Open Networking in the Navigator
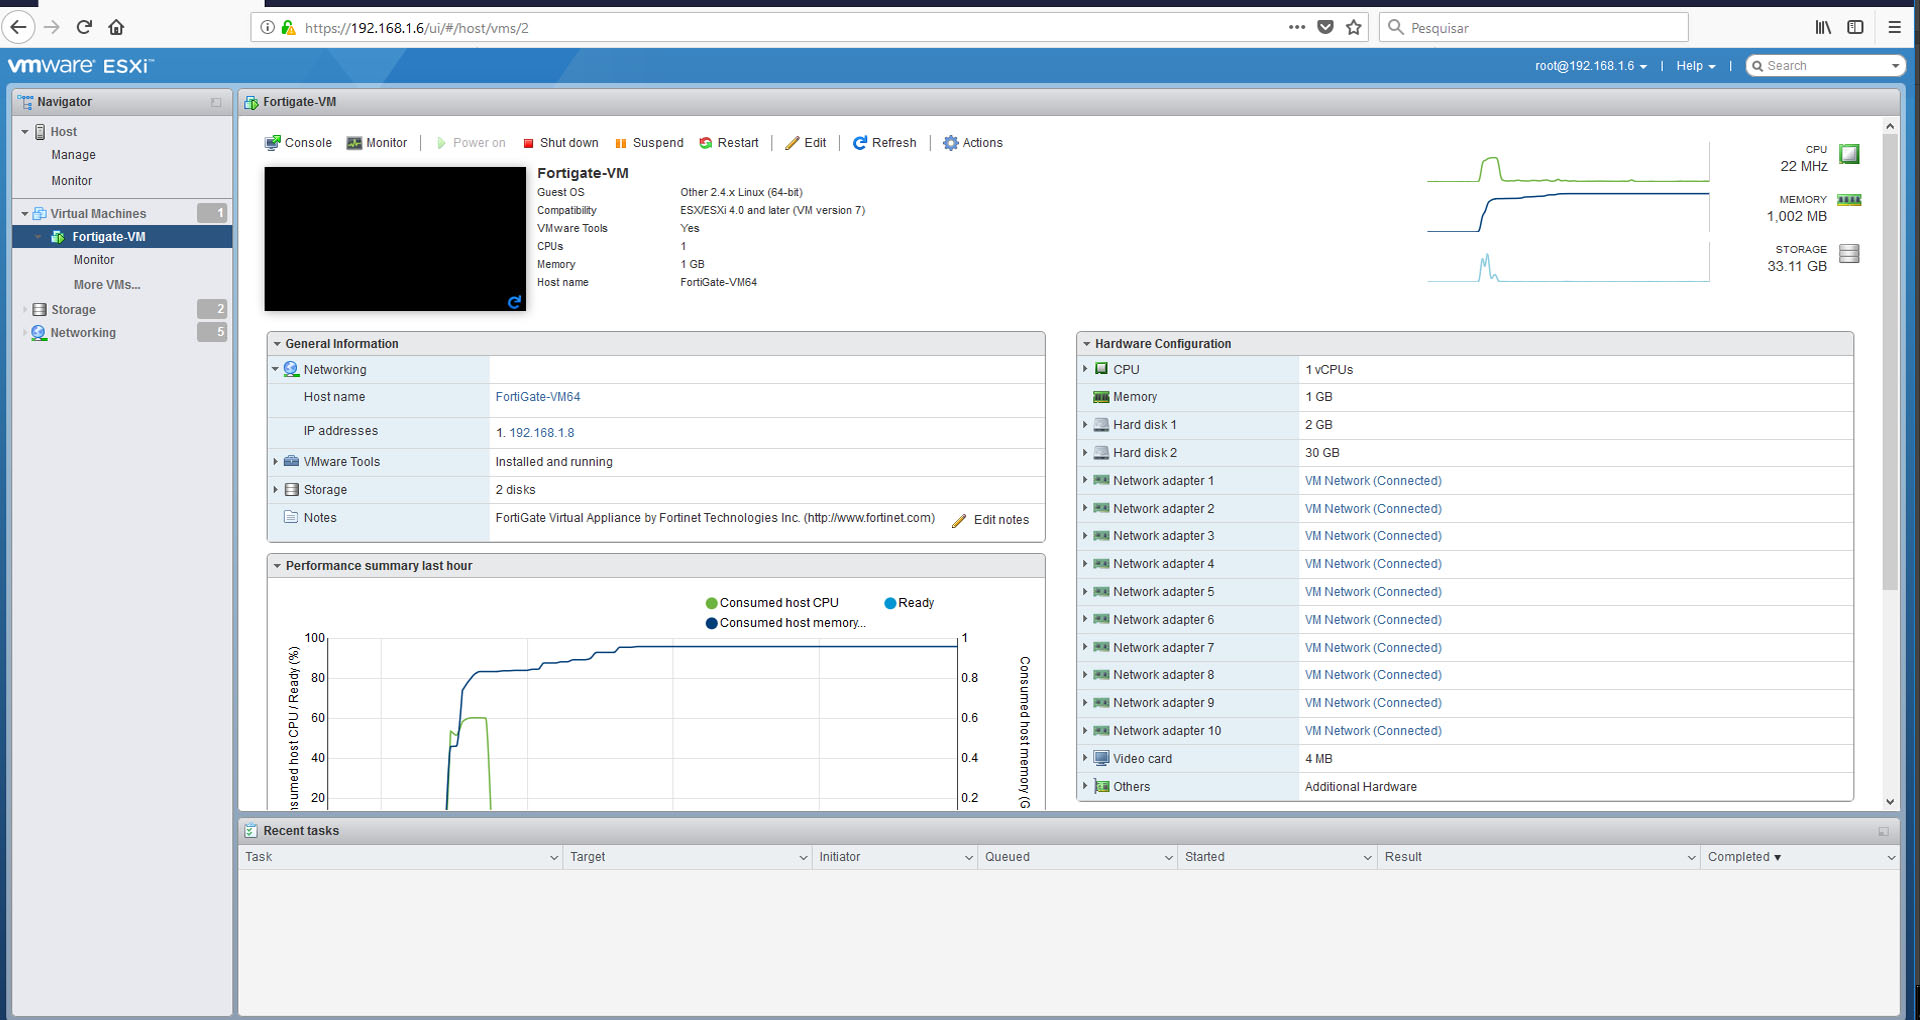 83,333
